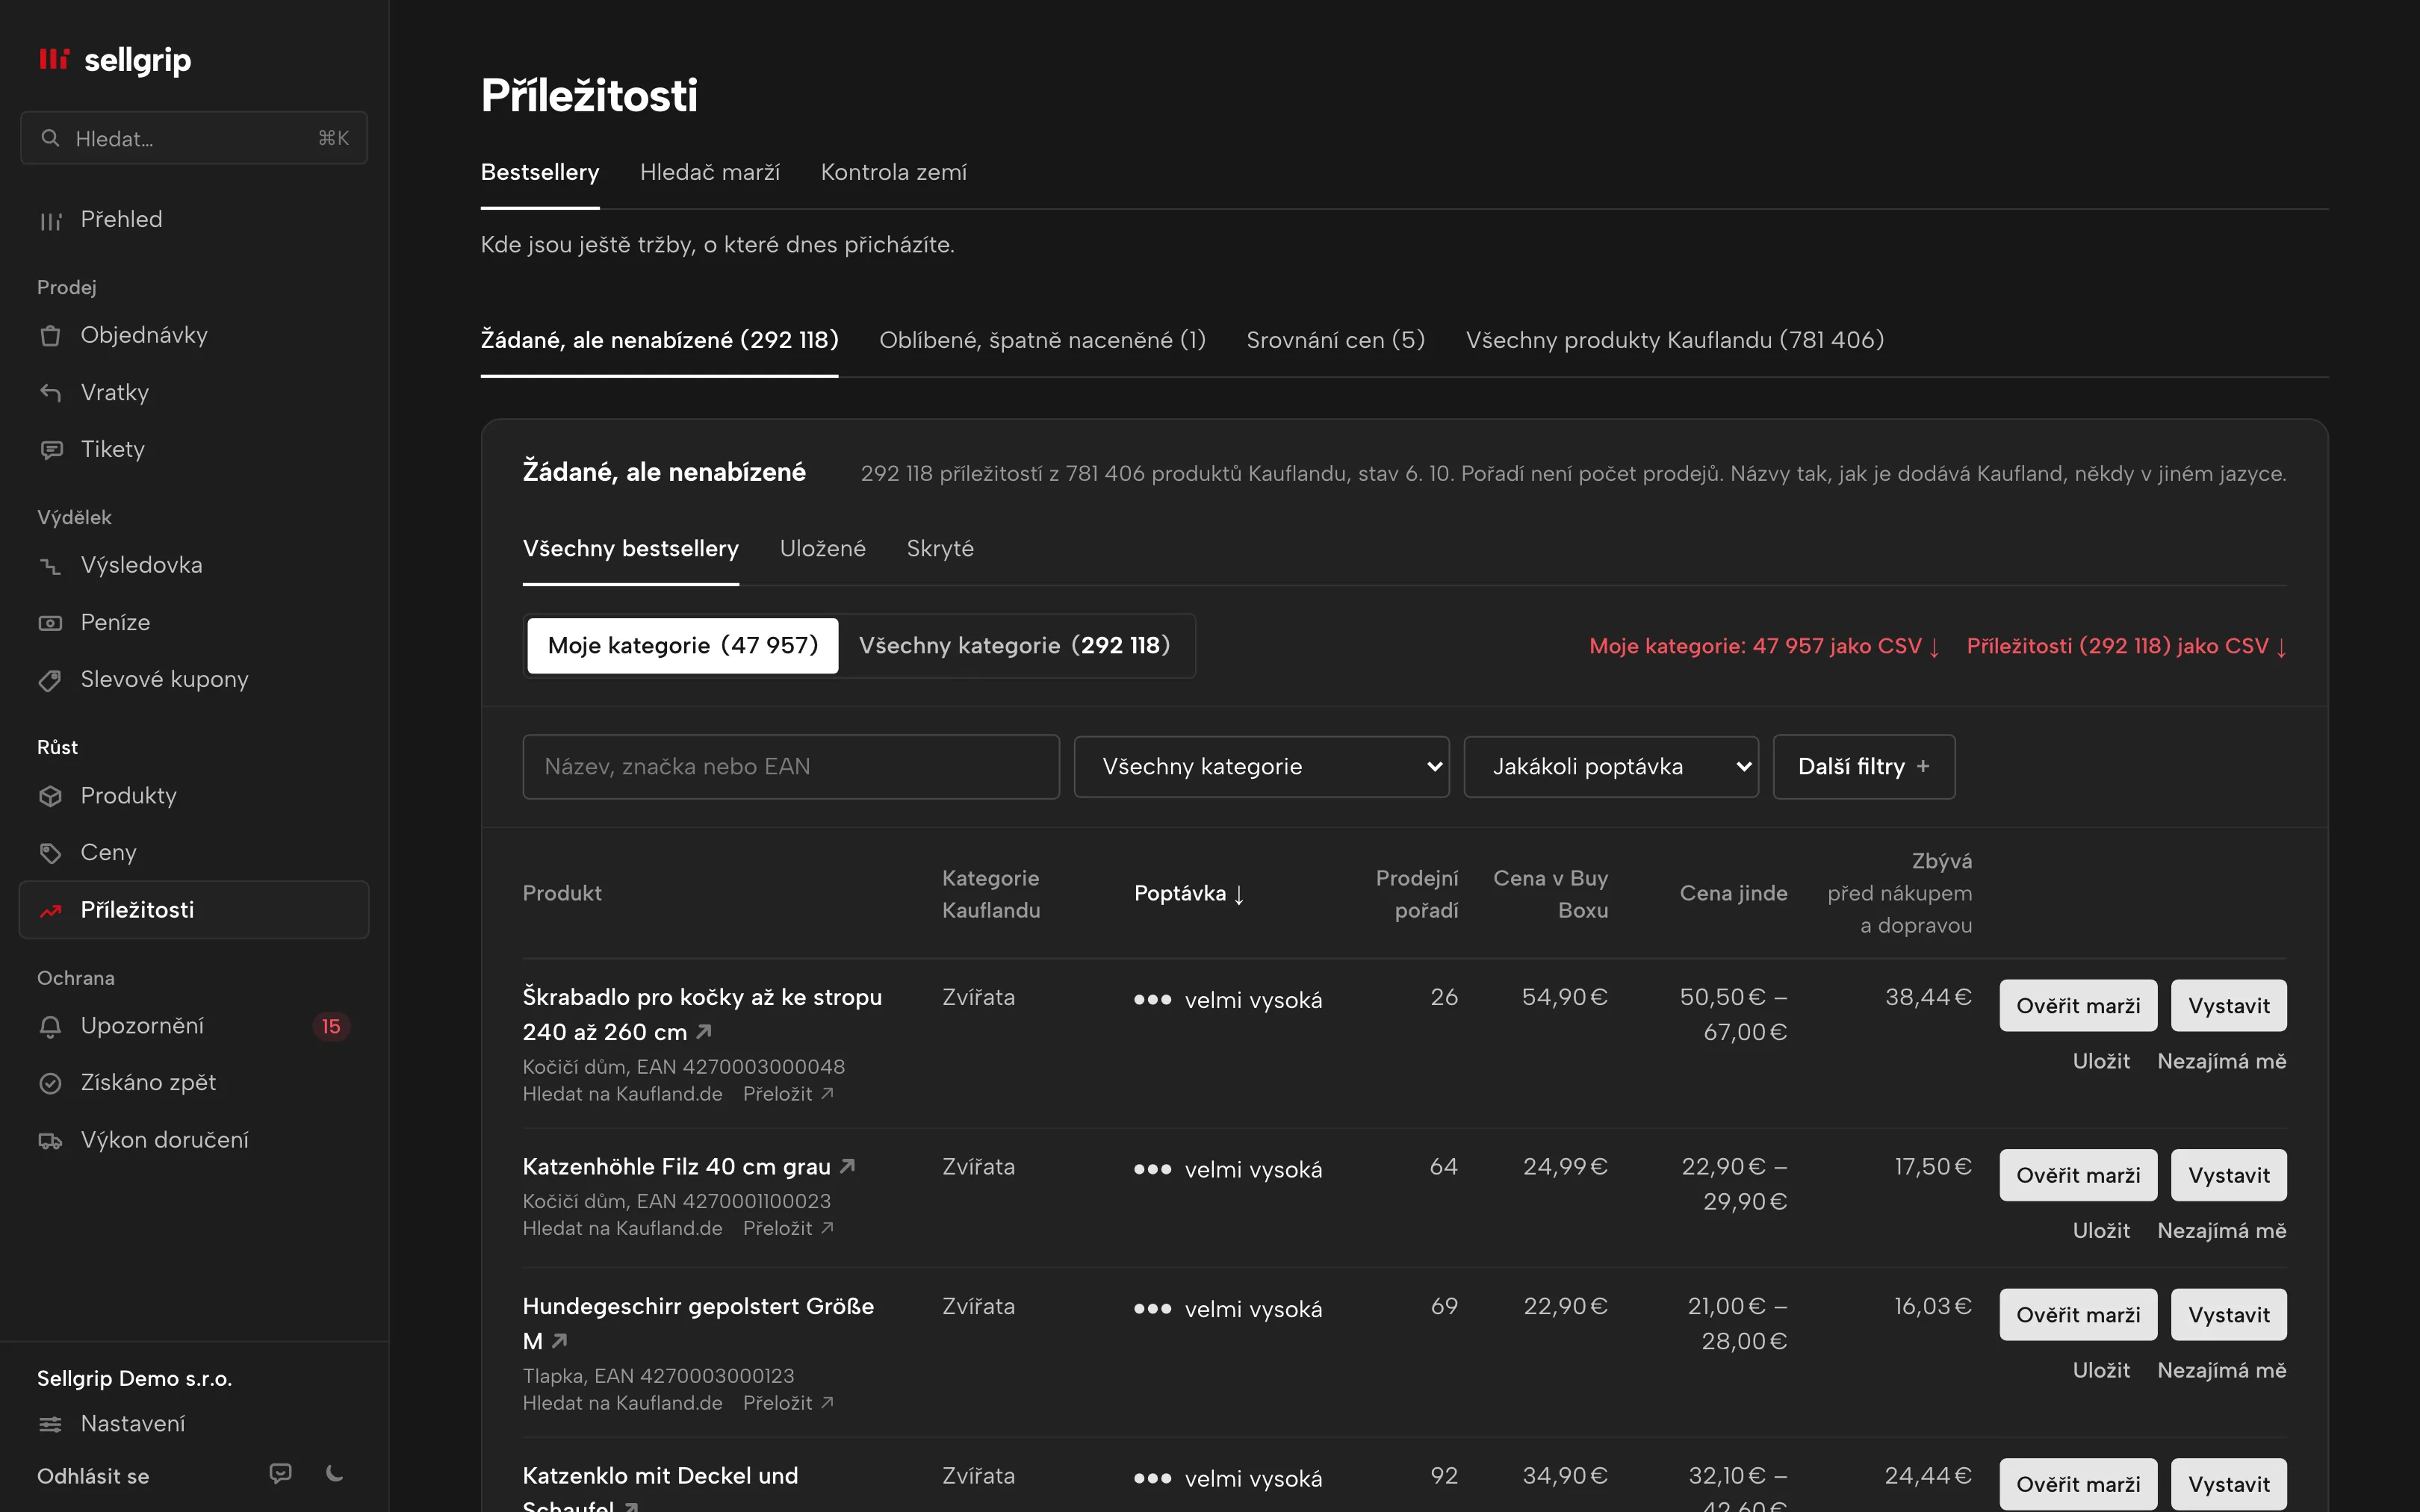The width and height of the screenshot is (2420, 1512).
Task: Click Vystavit for Katzenhöhle Filz row
Action: (x=2229, y=1175)
